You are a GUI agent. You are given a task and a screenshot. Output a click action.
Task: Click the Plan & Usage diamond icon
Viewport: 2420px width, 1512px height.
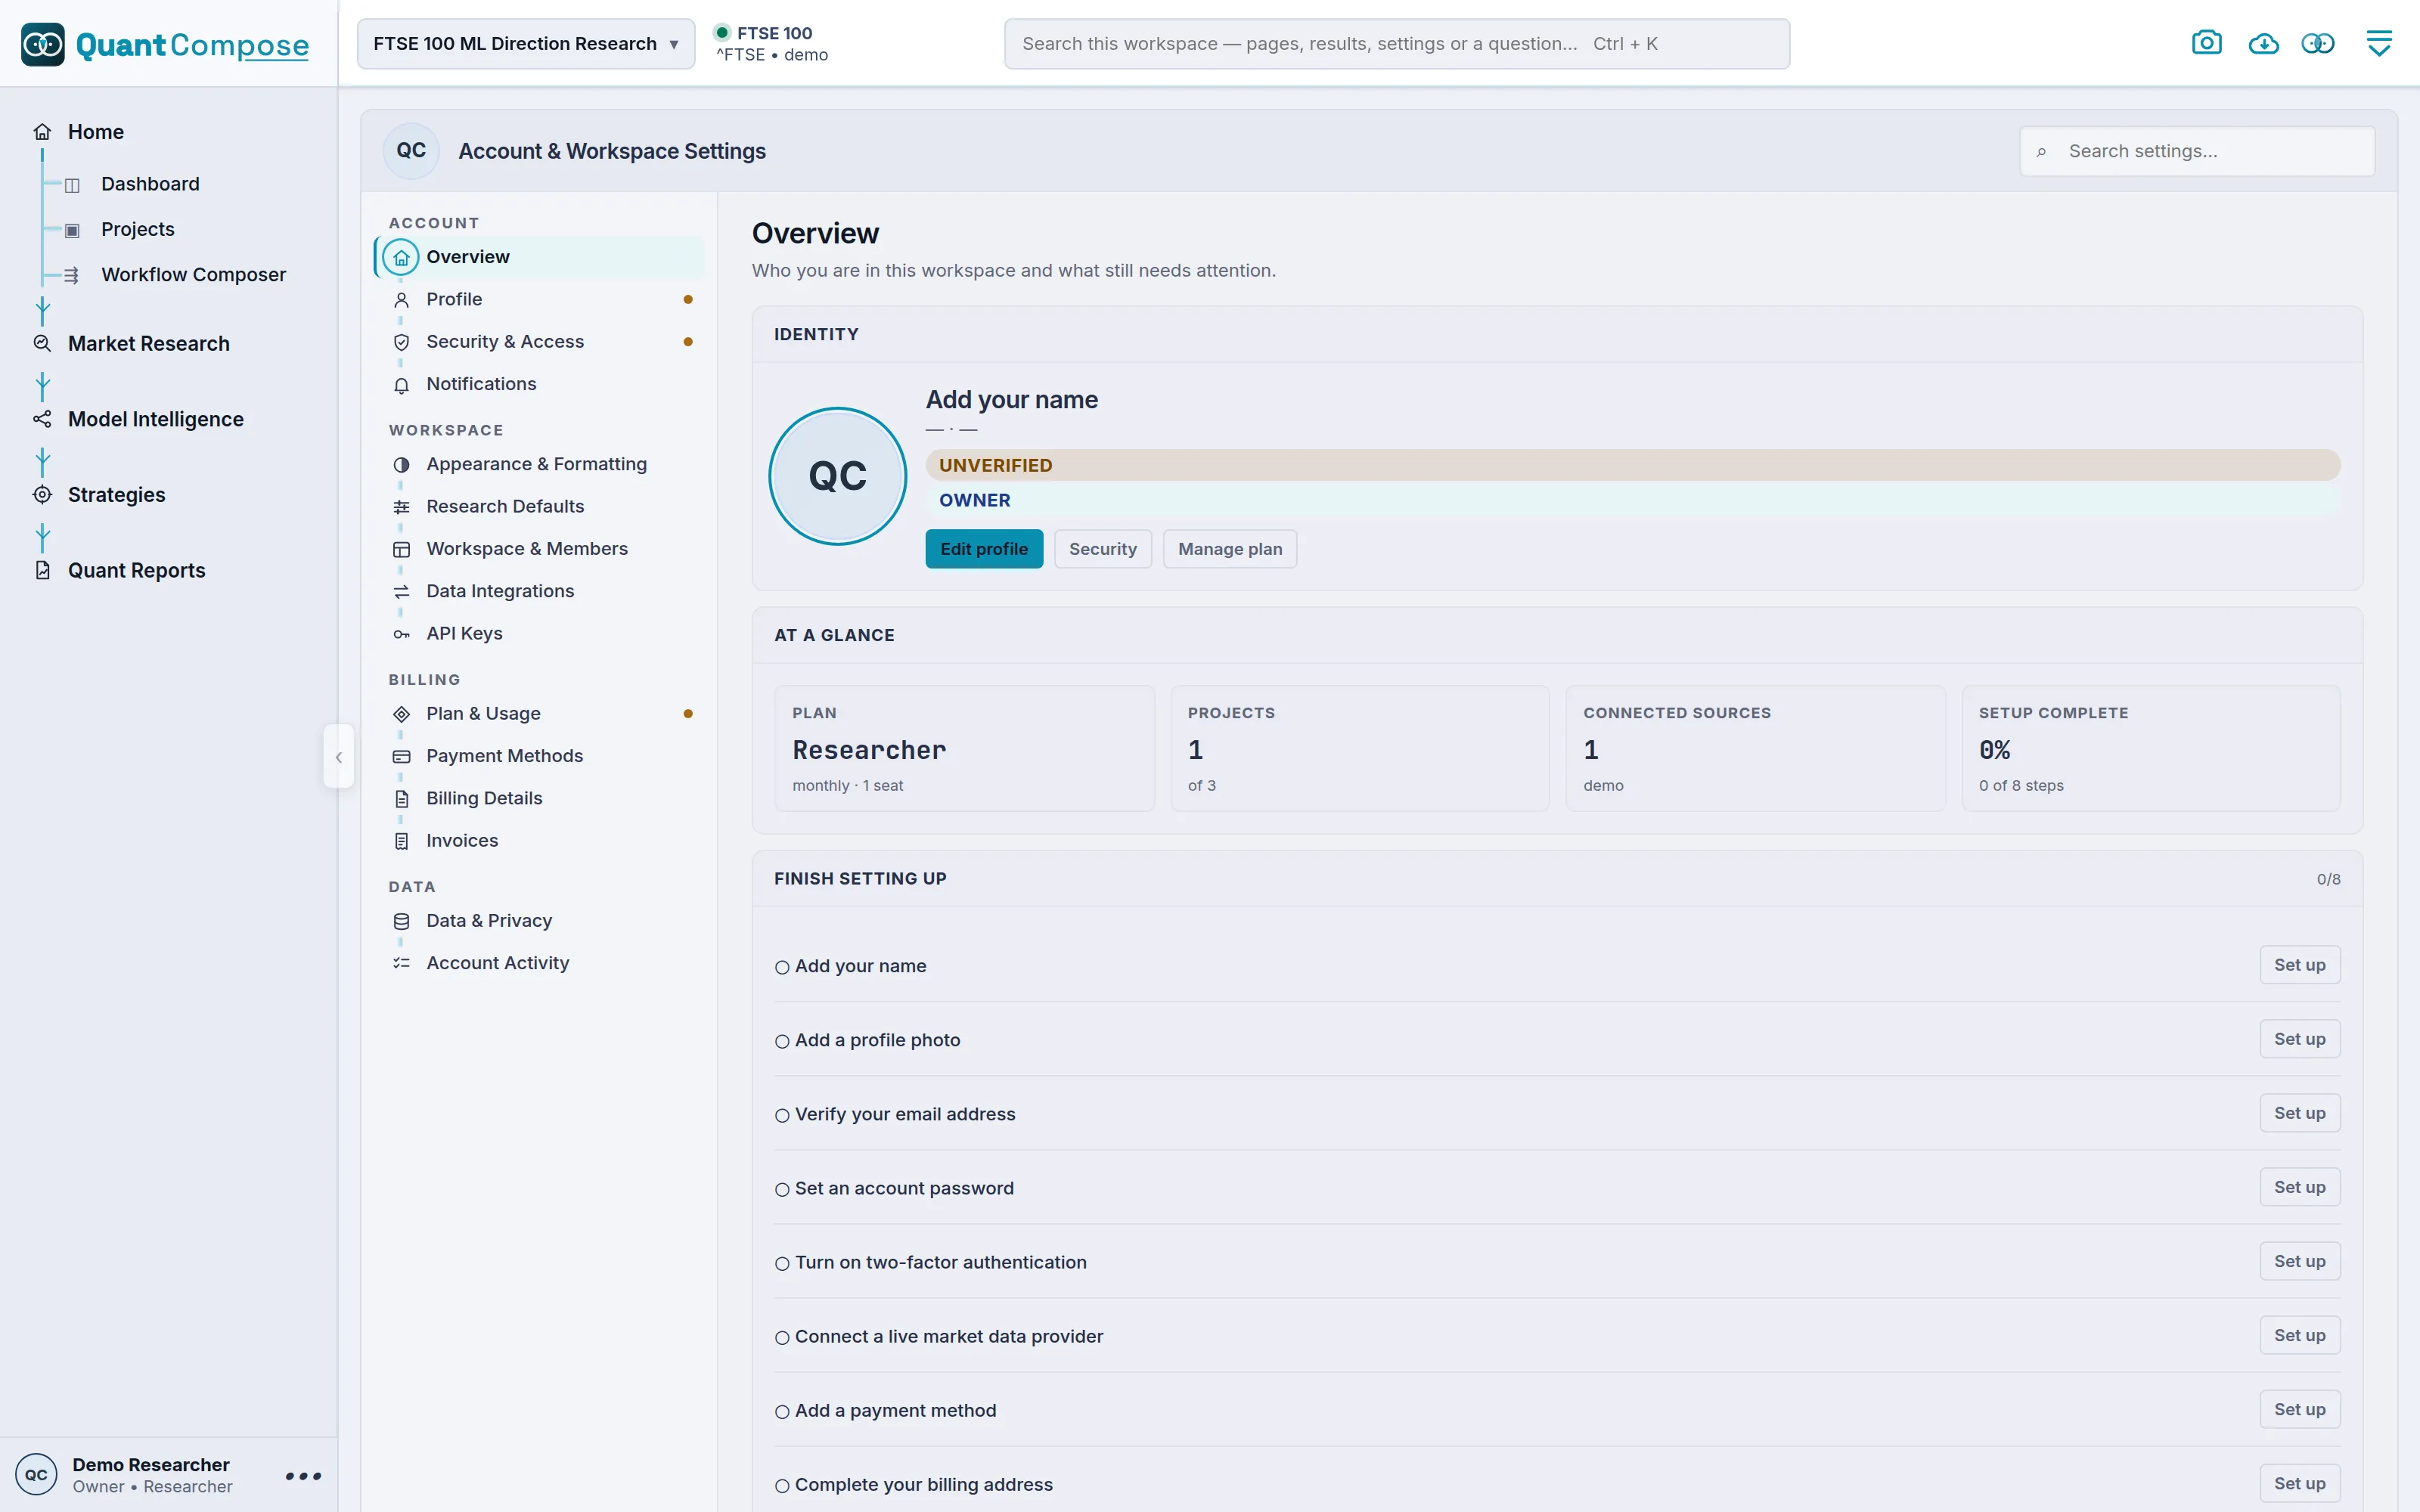(x=401, y=714)
